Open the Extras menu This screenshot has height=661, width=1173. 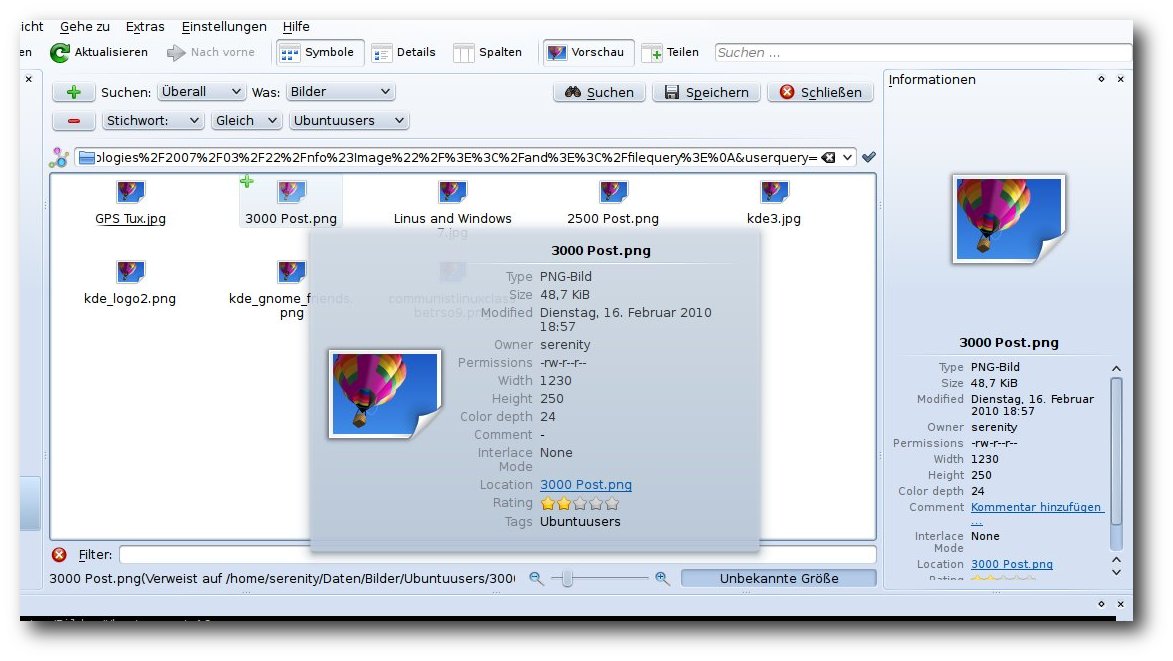click(x=145, y=27)
